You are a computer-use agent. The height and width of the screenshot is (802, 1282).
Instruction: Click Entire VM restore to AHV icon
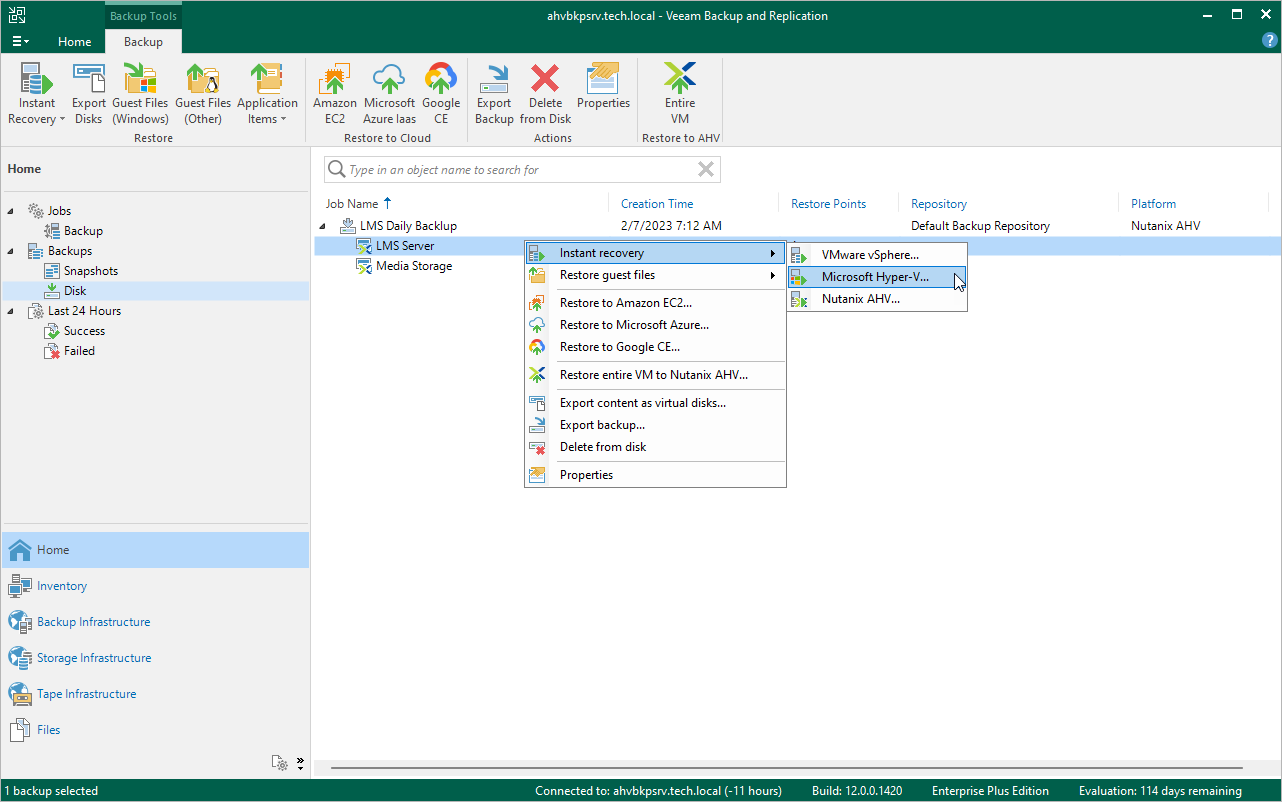coord(680,94)
